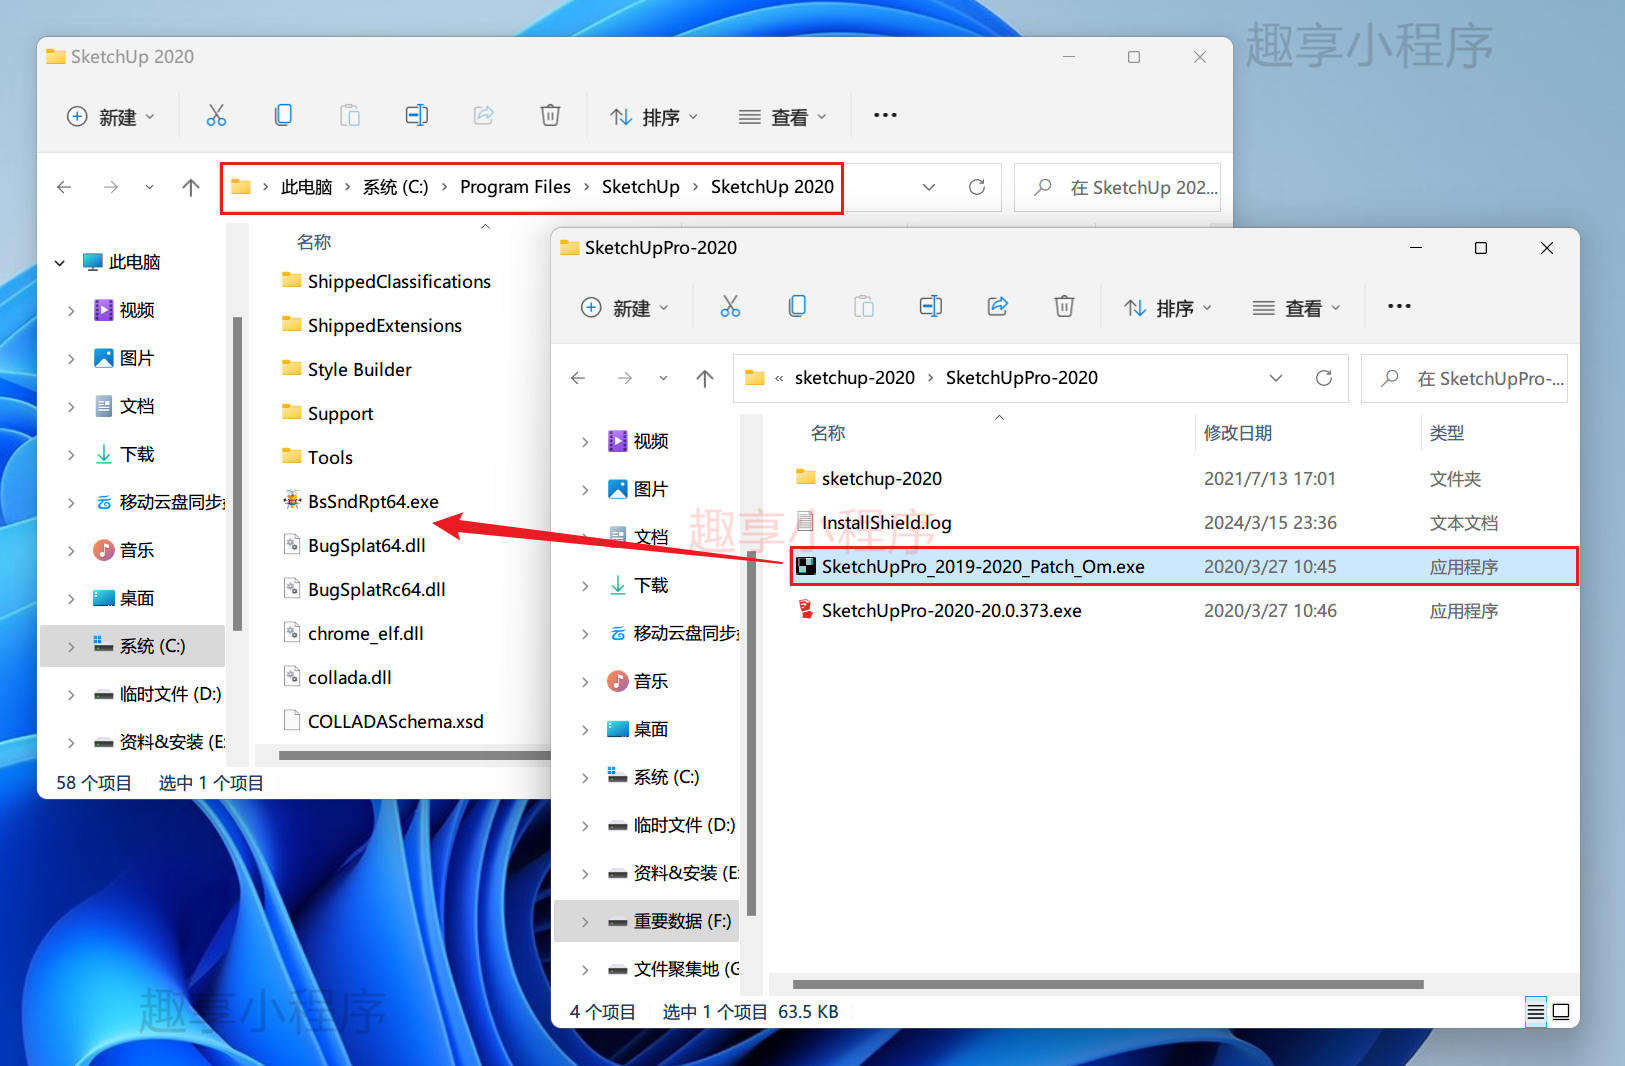Sort by 名称 column header in SketchUpPro-2020 window
1625x1066 pixels.
click(x=828, y=433)
